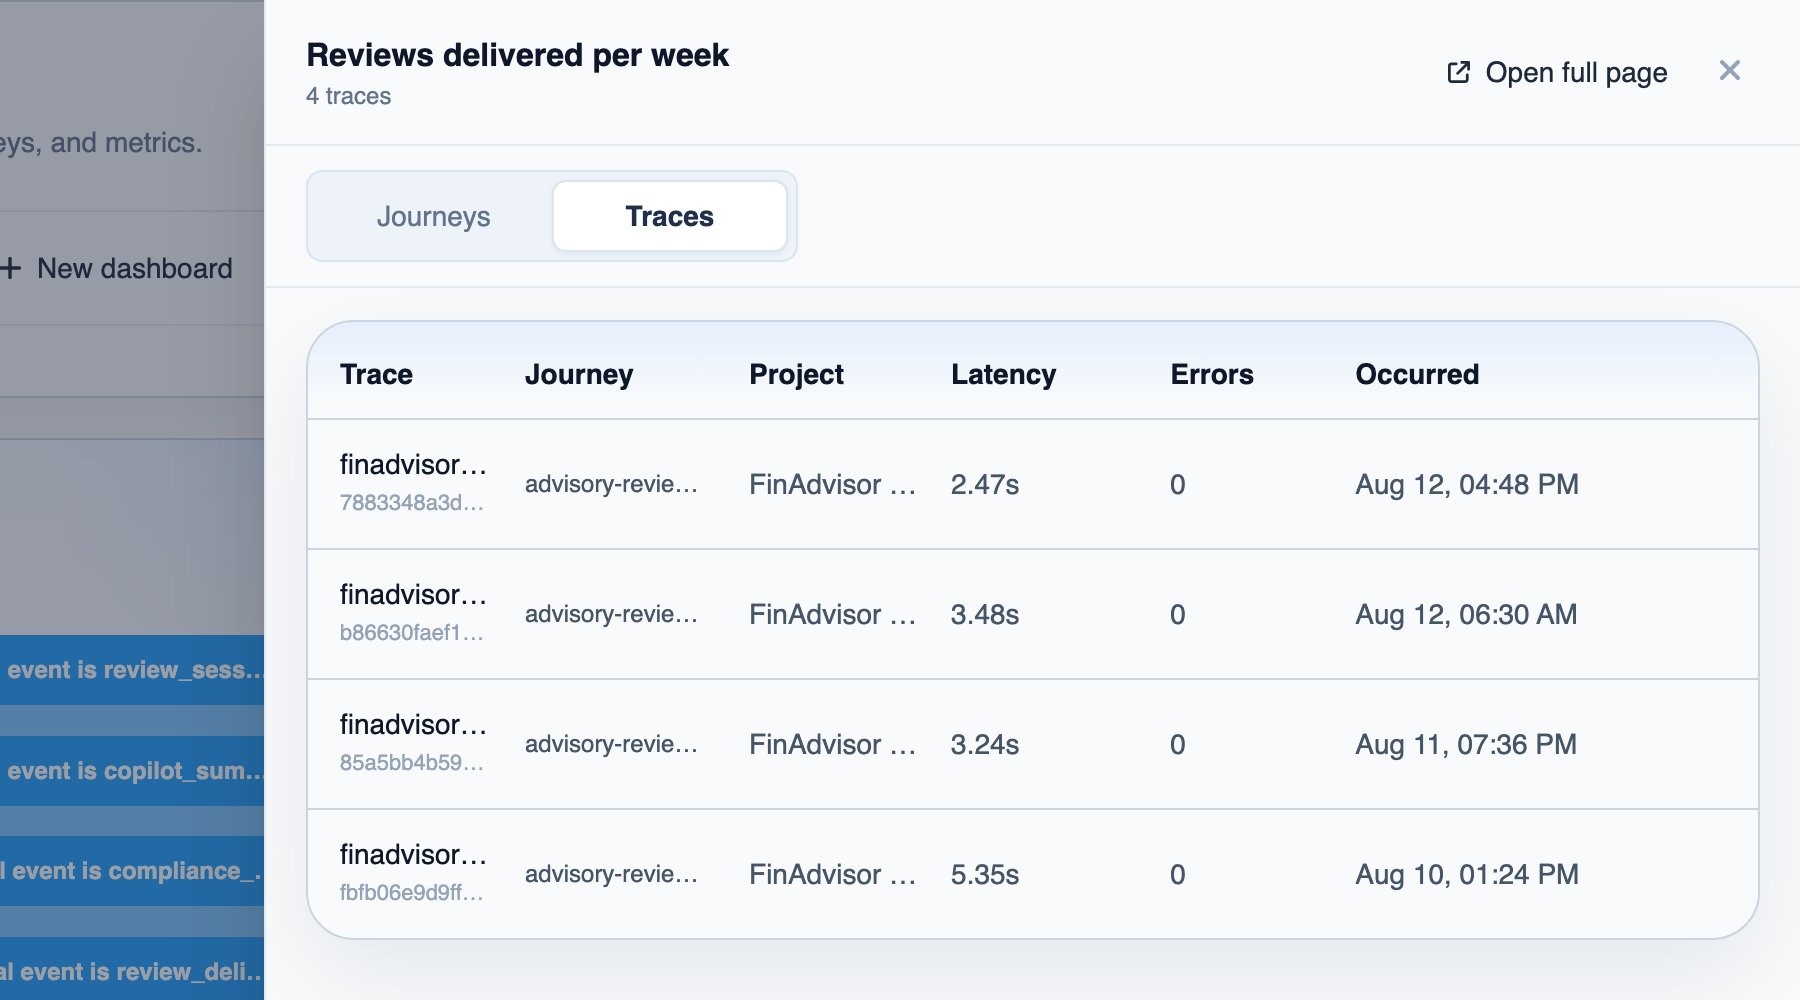Click the external-link icon beside Open full page

[1459, 72]
